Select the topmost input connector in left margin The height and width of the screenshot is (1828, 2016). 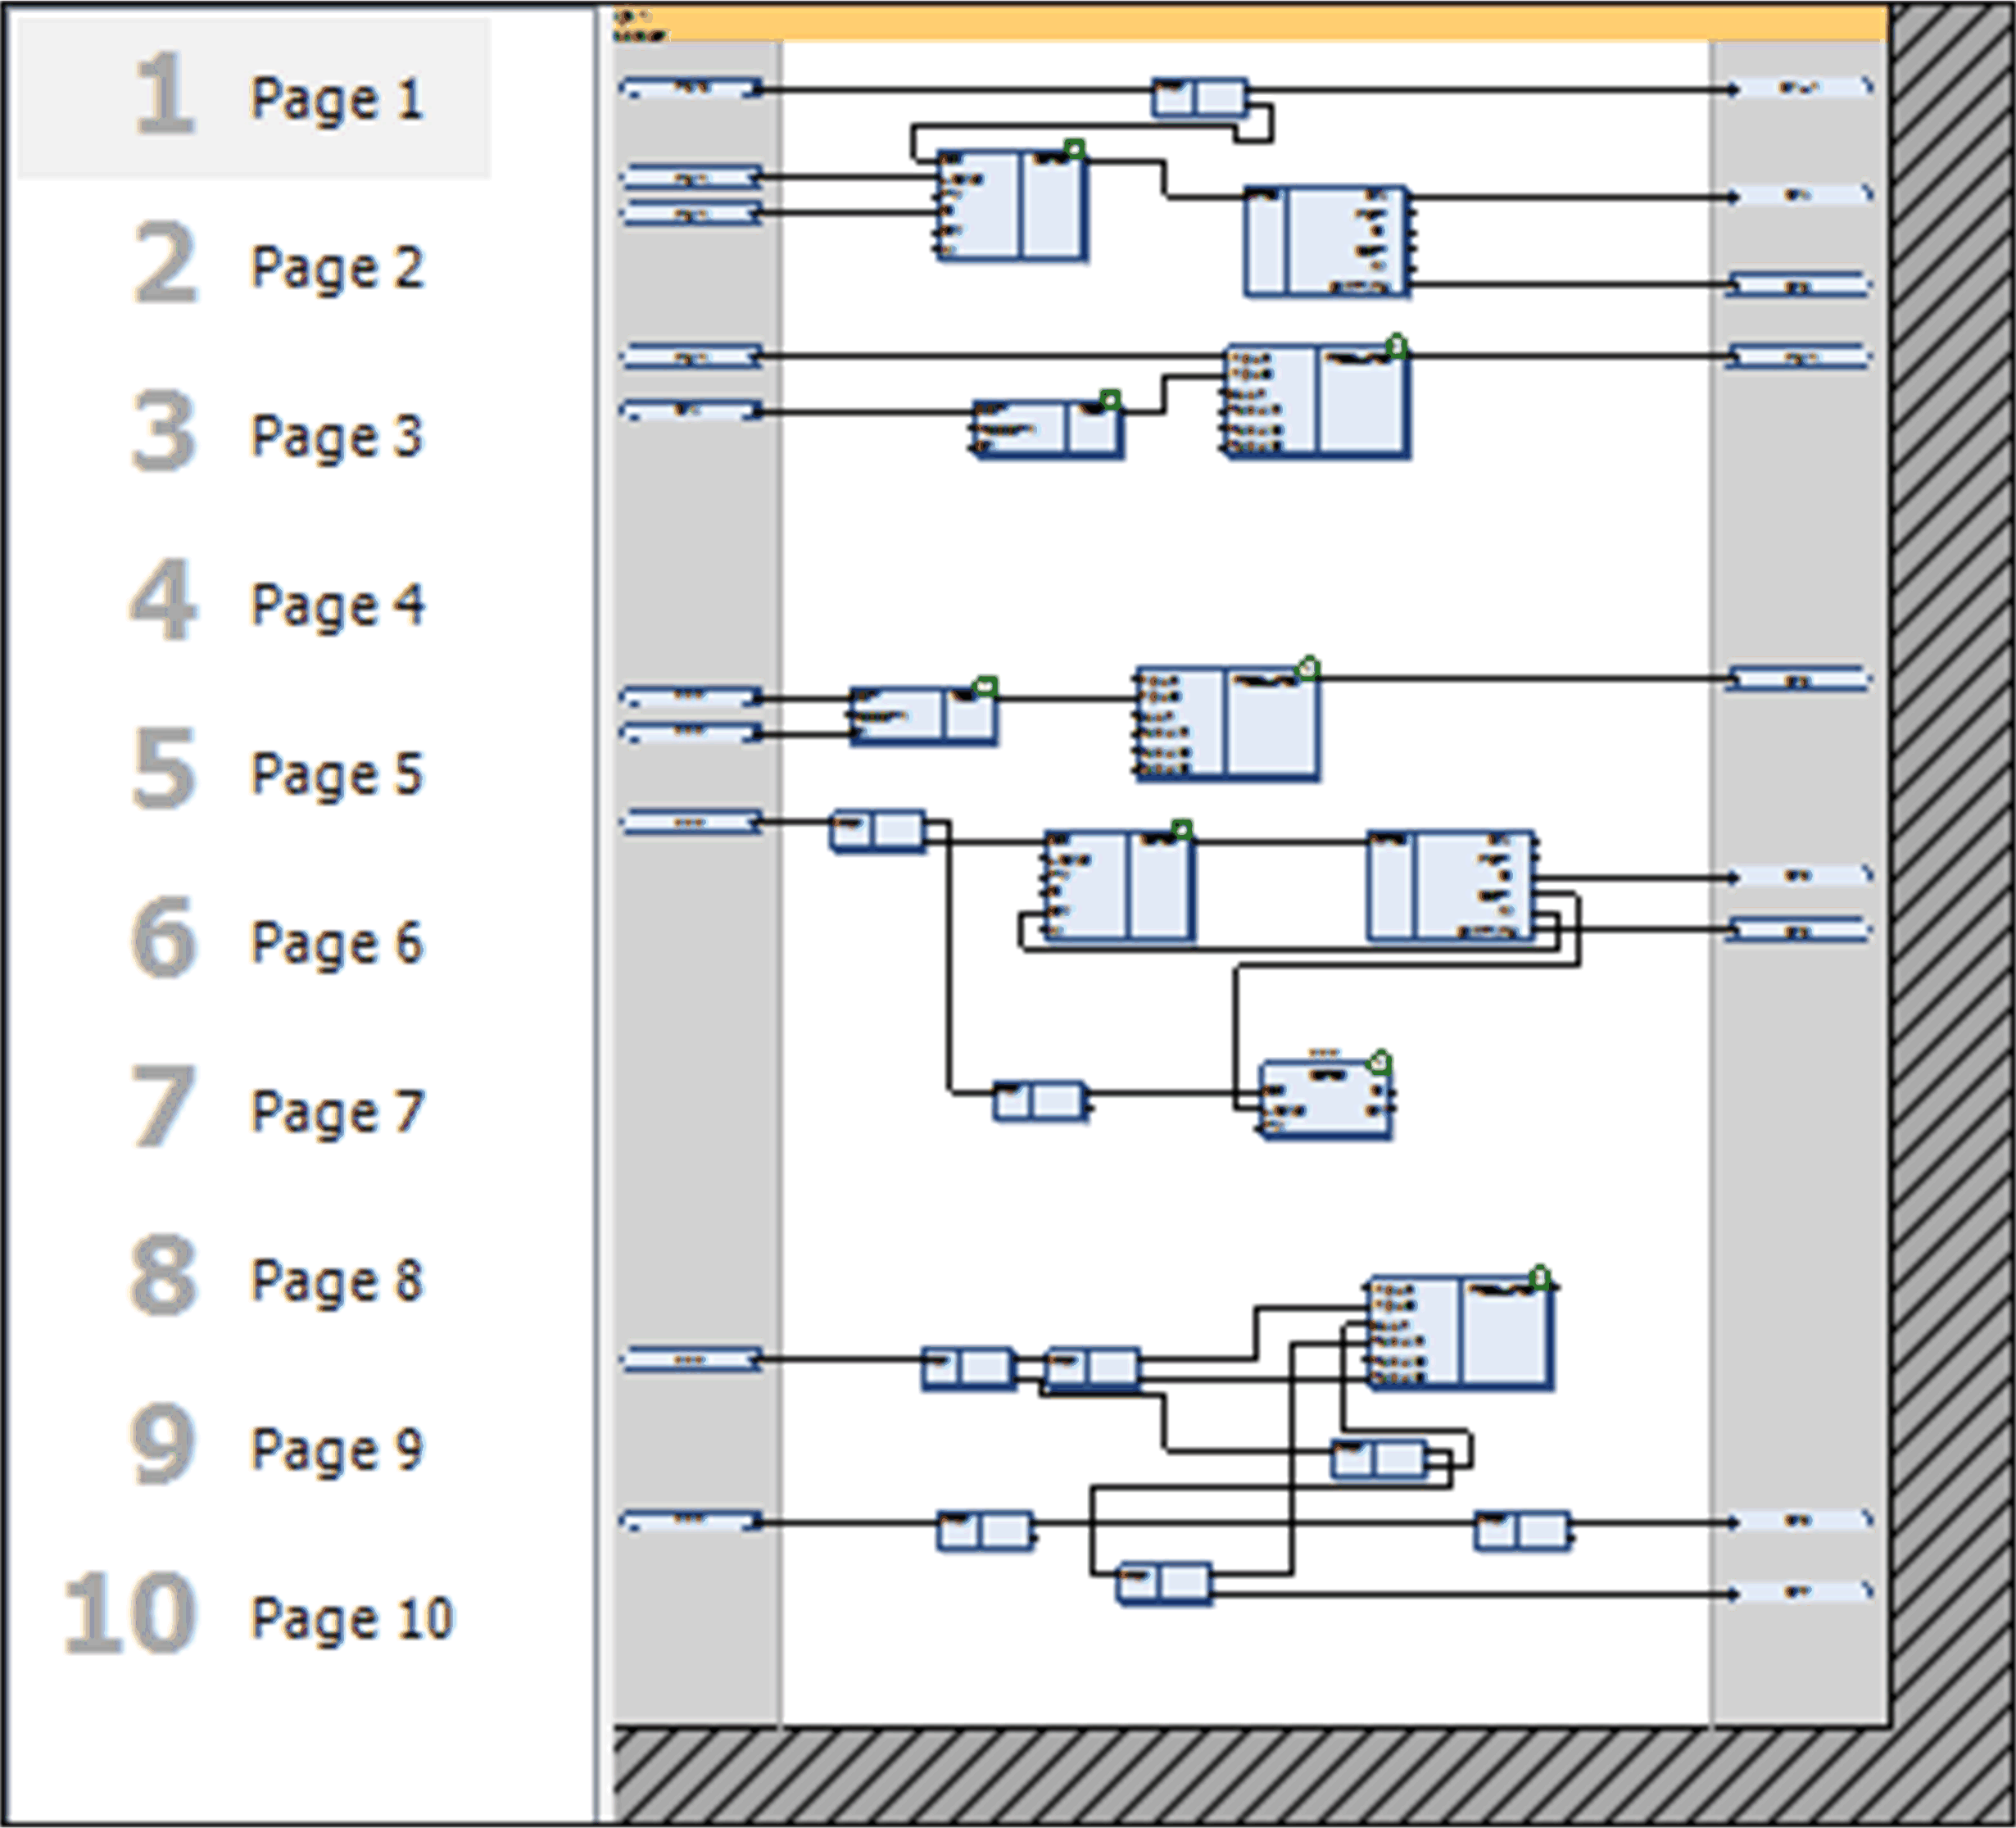pyautogui.click(x=690, y=89)
